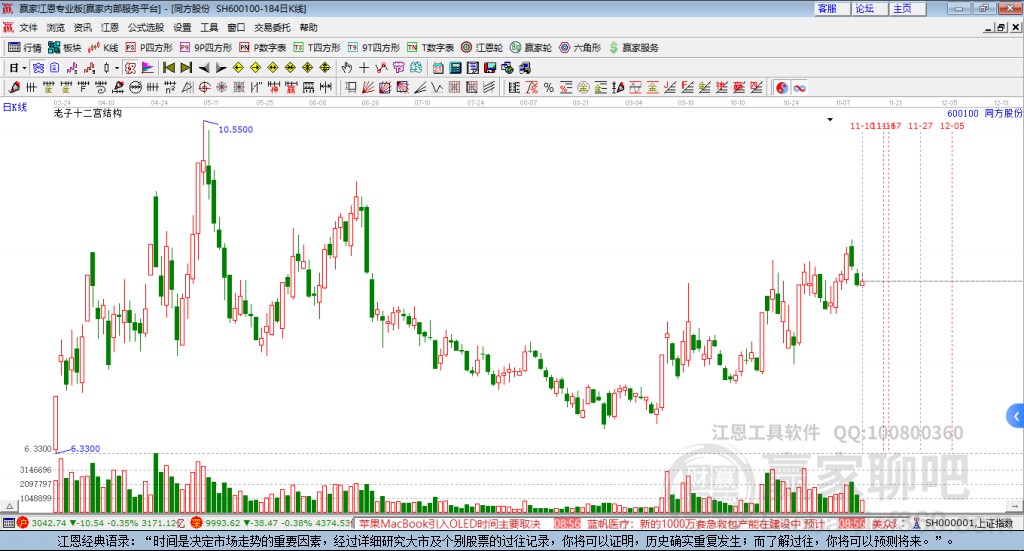Click the 11-27 date marker
Image resolution: width=1024 pixels, height=551 pixels.
920,126
